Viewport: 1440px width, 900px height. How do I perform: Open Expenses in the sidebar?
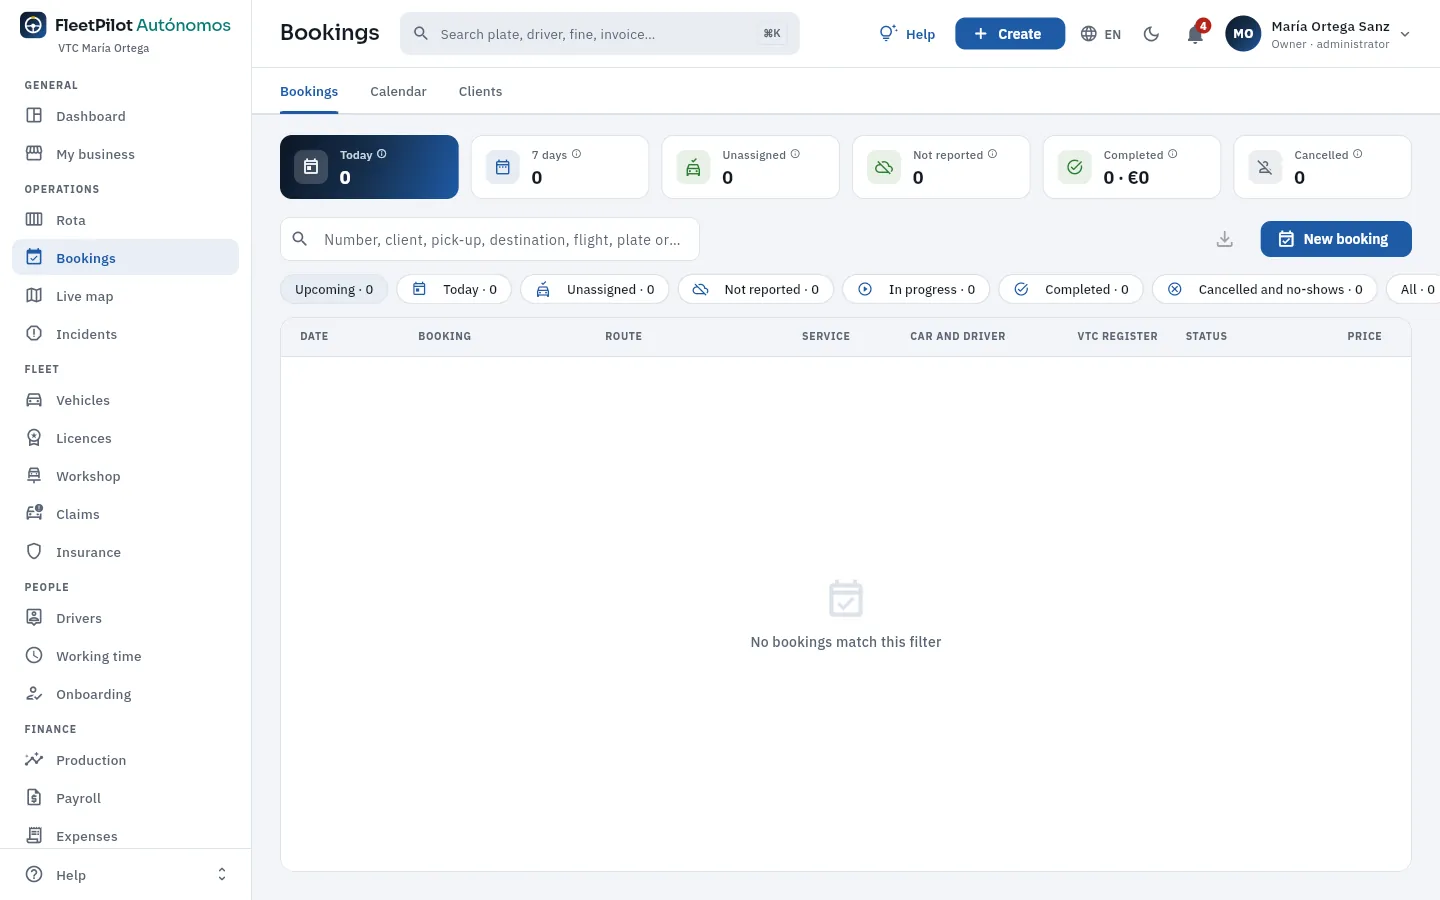click(x=125, y=836)
